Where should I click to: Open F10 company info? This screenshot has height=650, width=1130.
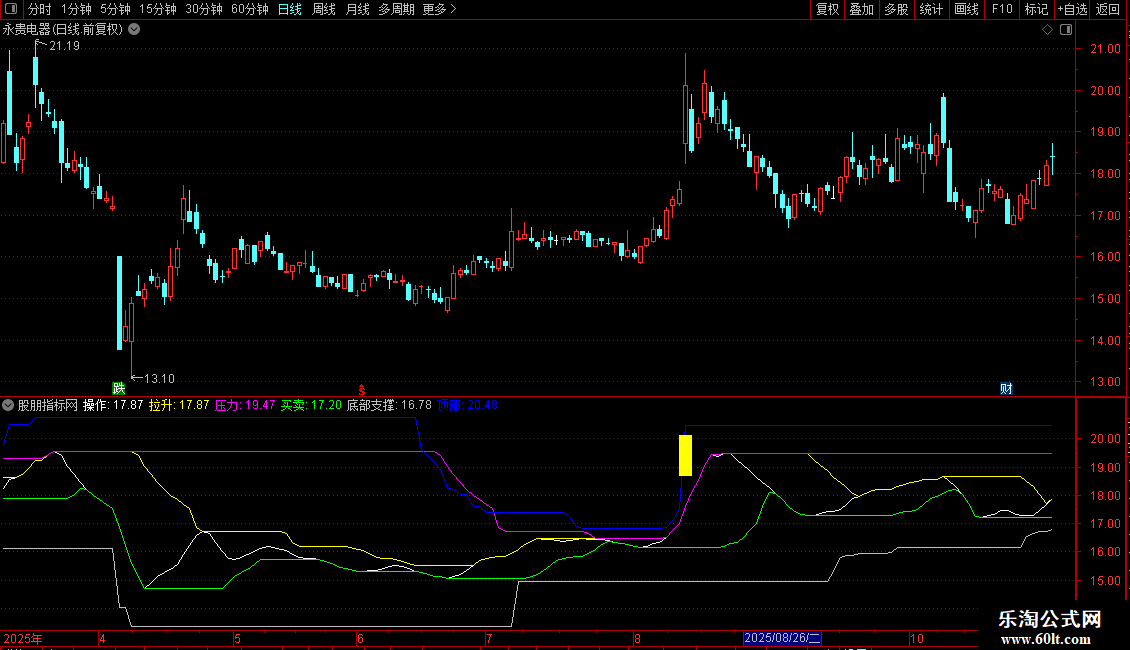click(1001, 9)
